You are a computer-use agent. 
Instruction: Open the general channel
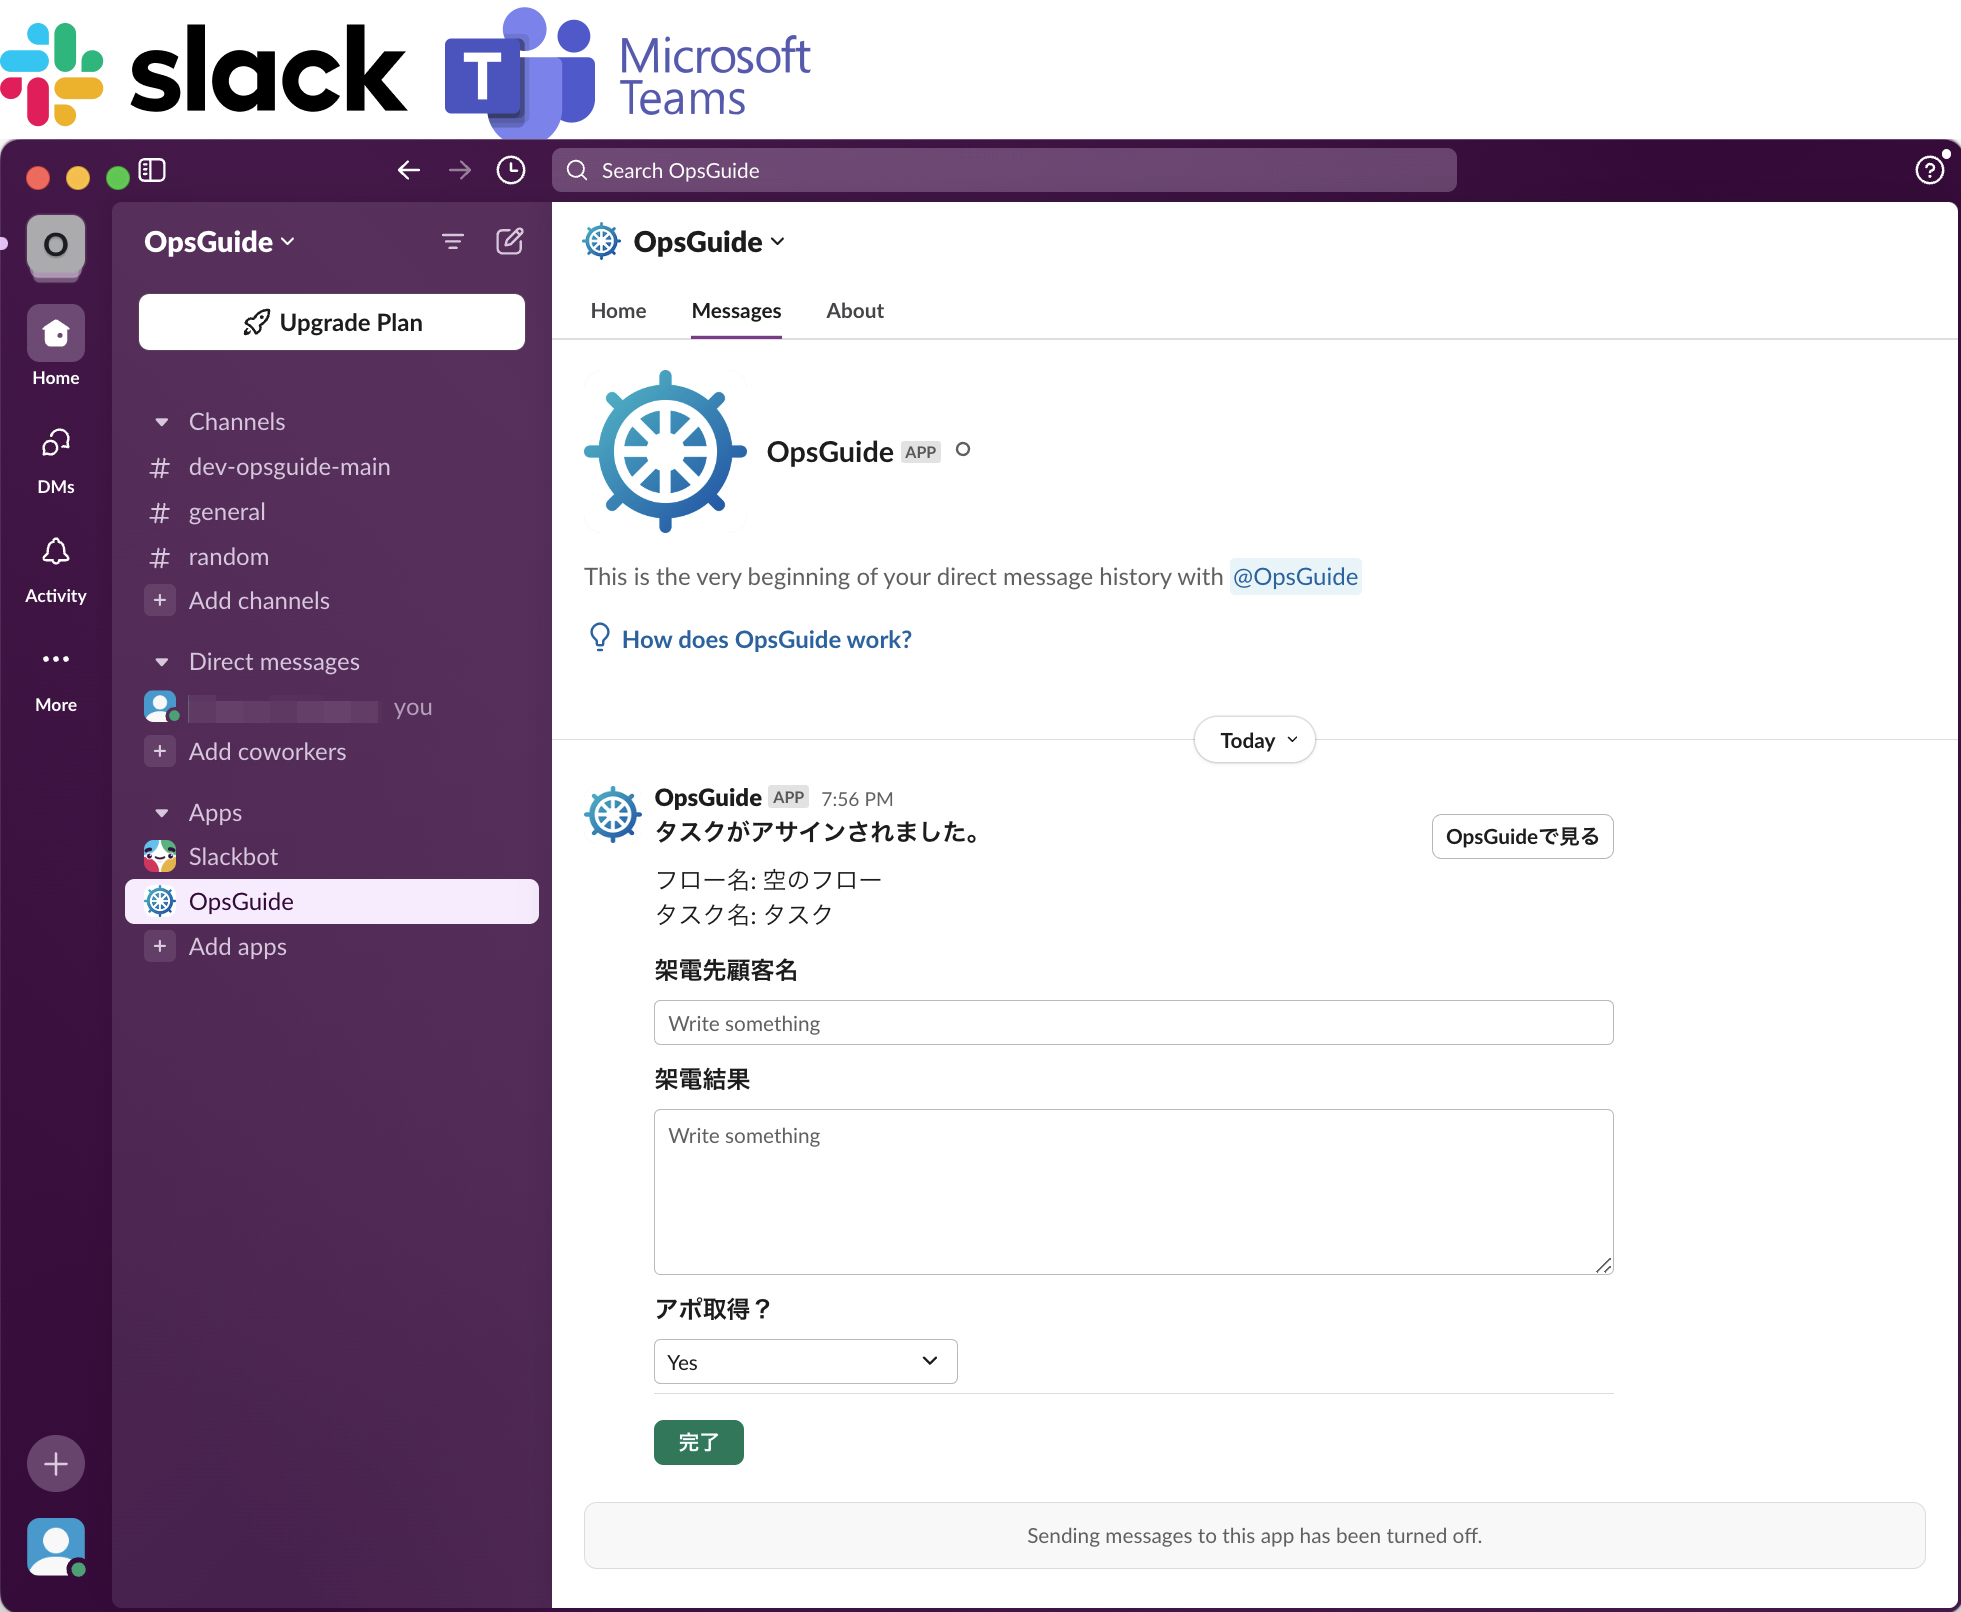(331, 512)
